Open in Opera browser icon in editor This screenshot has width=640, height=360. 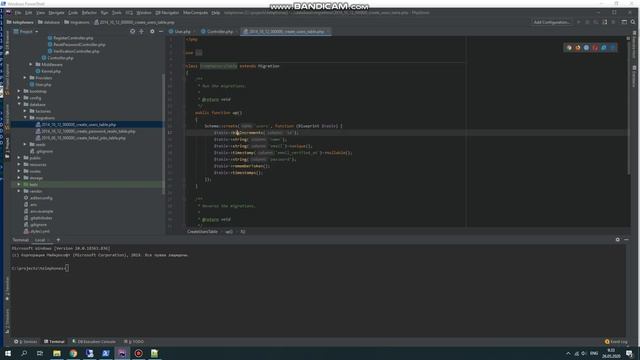[595, 48]
